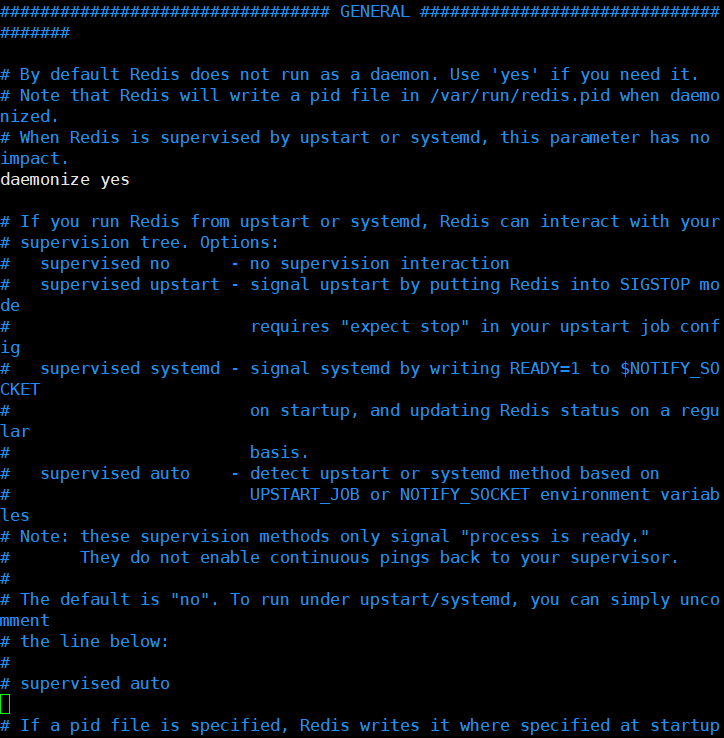Screen dimensions: 724x738
Task: Click the line starting 'By default Redis does not'
Action: pyautogui.click(x=350, y=75)
